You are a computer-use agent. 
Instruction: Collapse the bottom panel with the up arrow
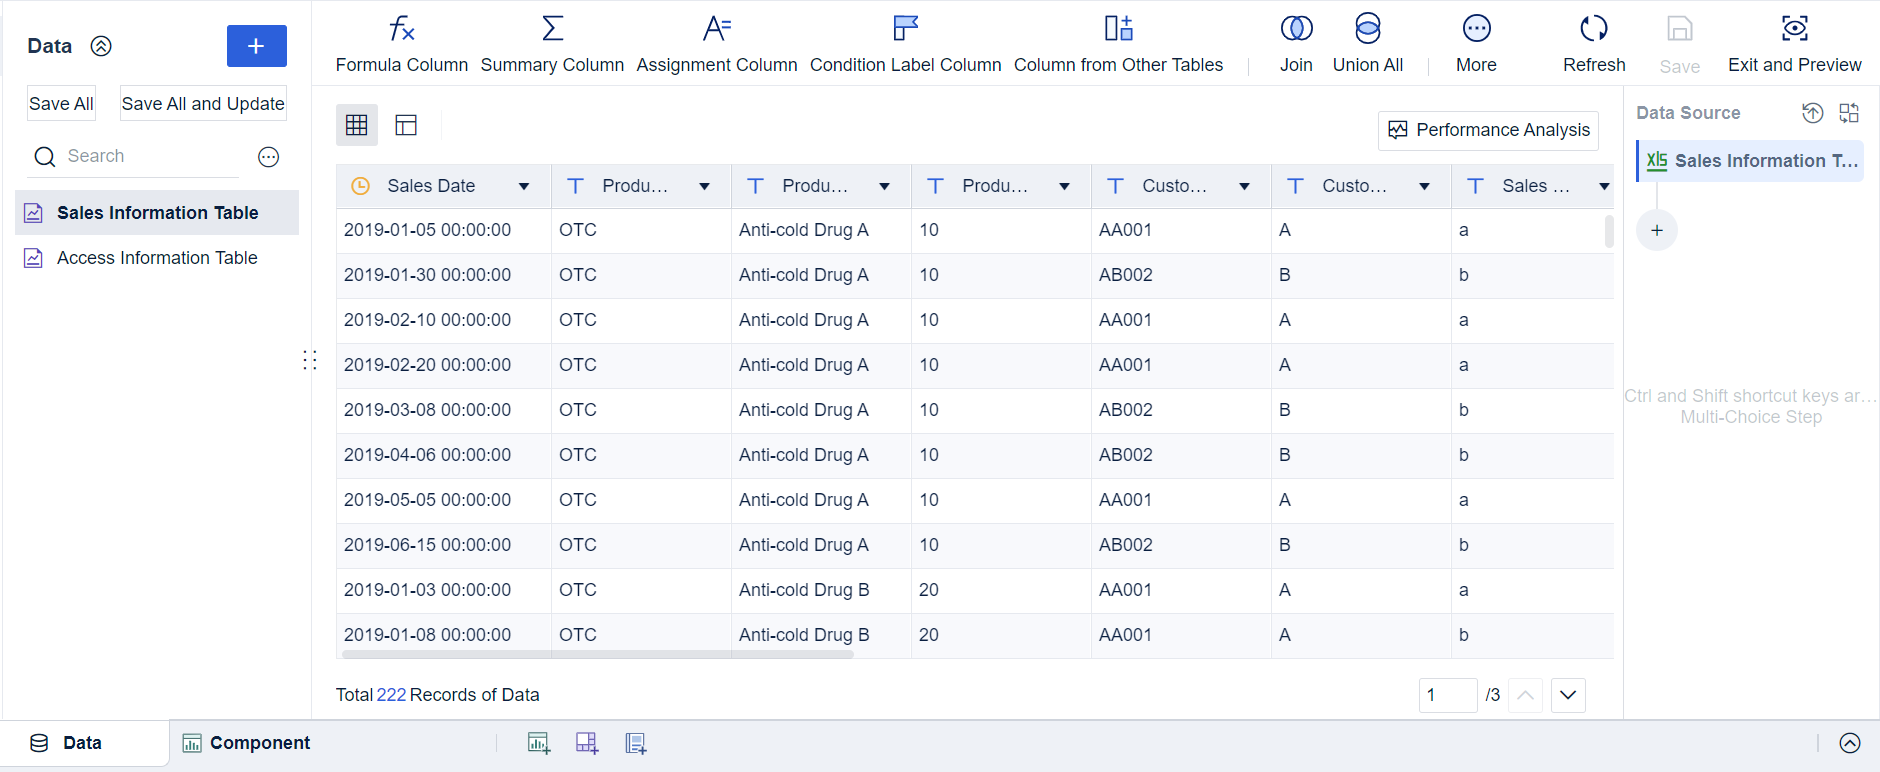[1850, 743]
